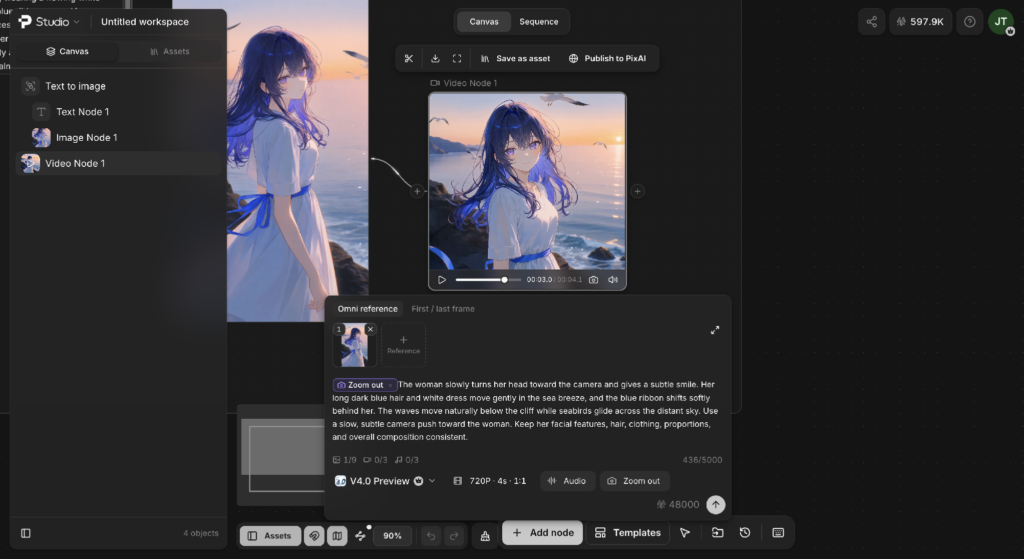Expand the prompt editor
The height and width of the screenshot is (559, 1024).
pos(715,330)
